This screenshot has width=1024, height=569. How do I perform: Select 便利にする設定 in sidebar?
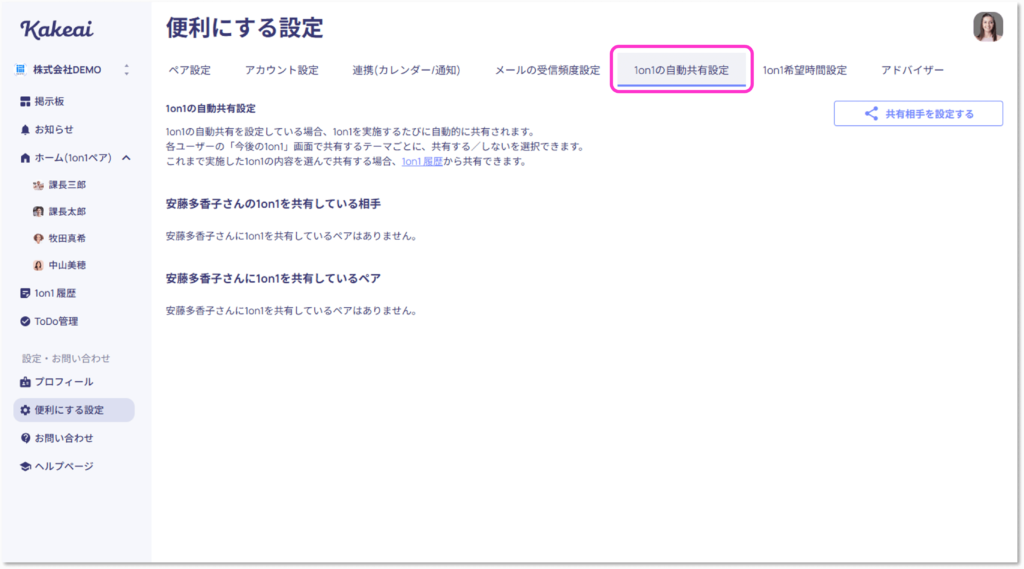point(74,410)
